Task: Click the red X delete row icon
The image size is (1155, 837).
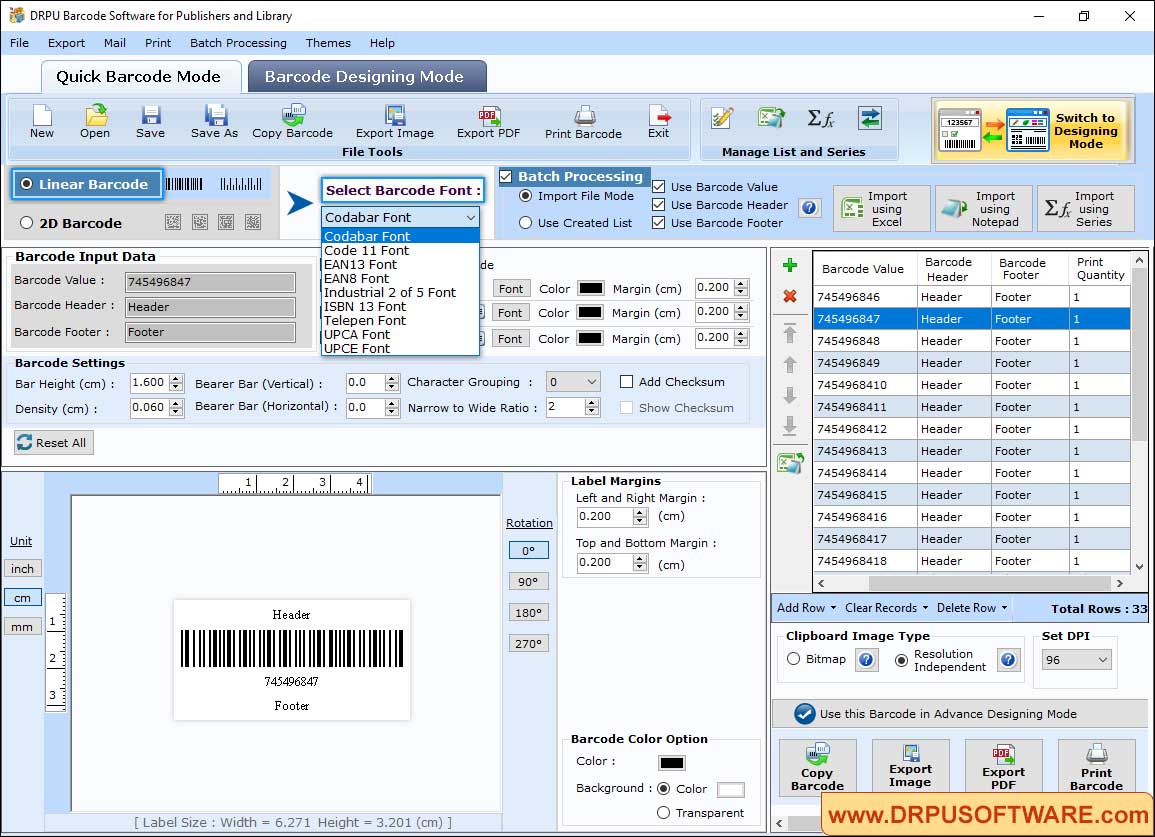Action: 790,296
